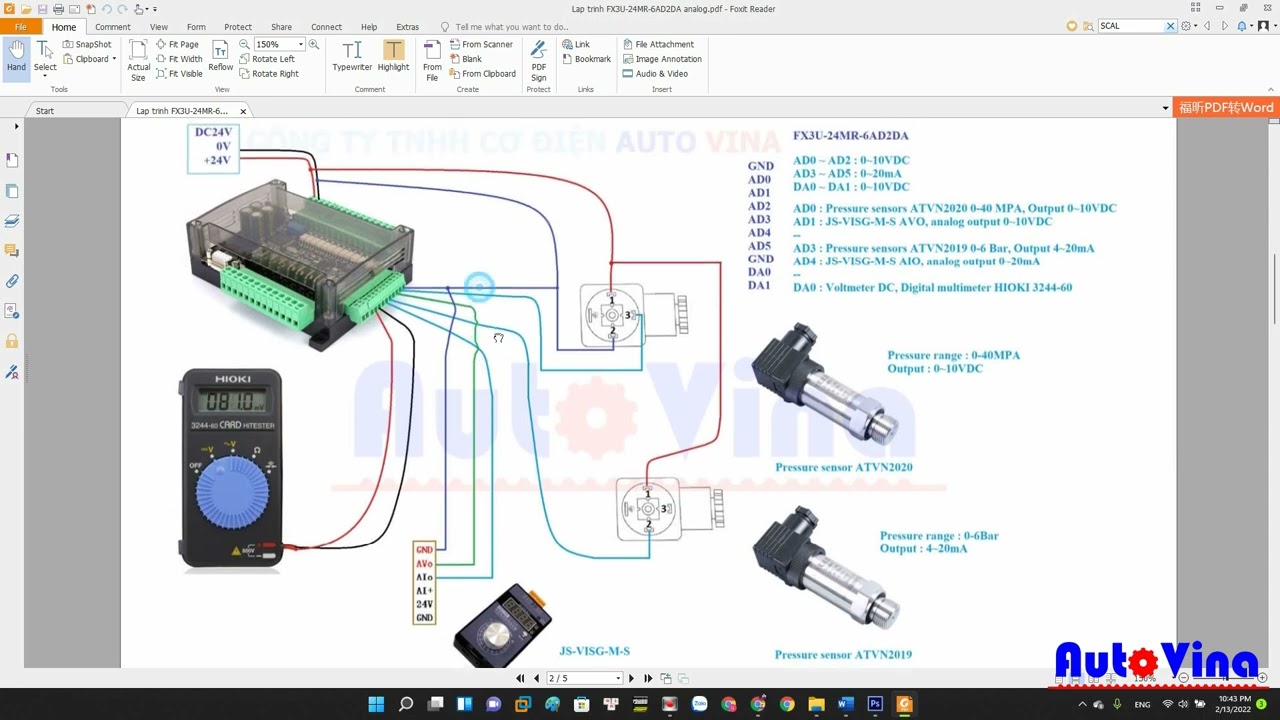
Task: Print the document from quick access toolbar
Action: (x=58, y=9)
